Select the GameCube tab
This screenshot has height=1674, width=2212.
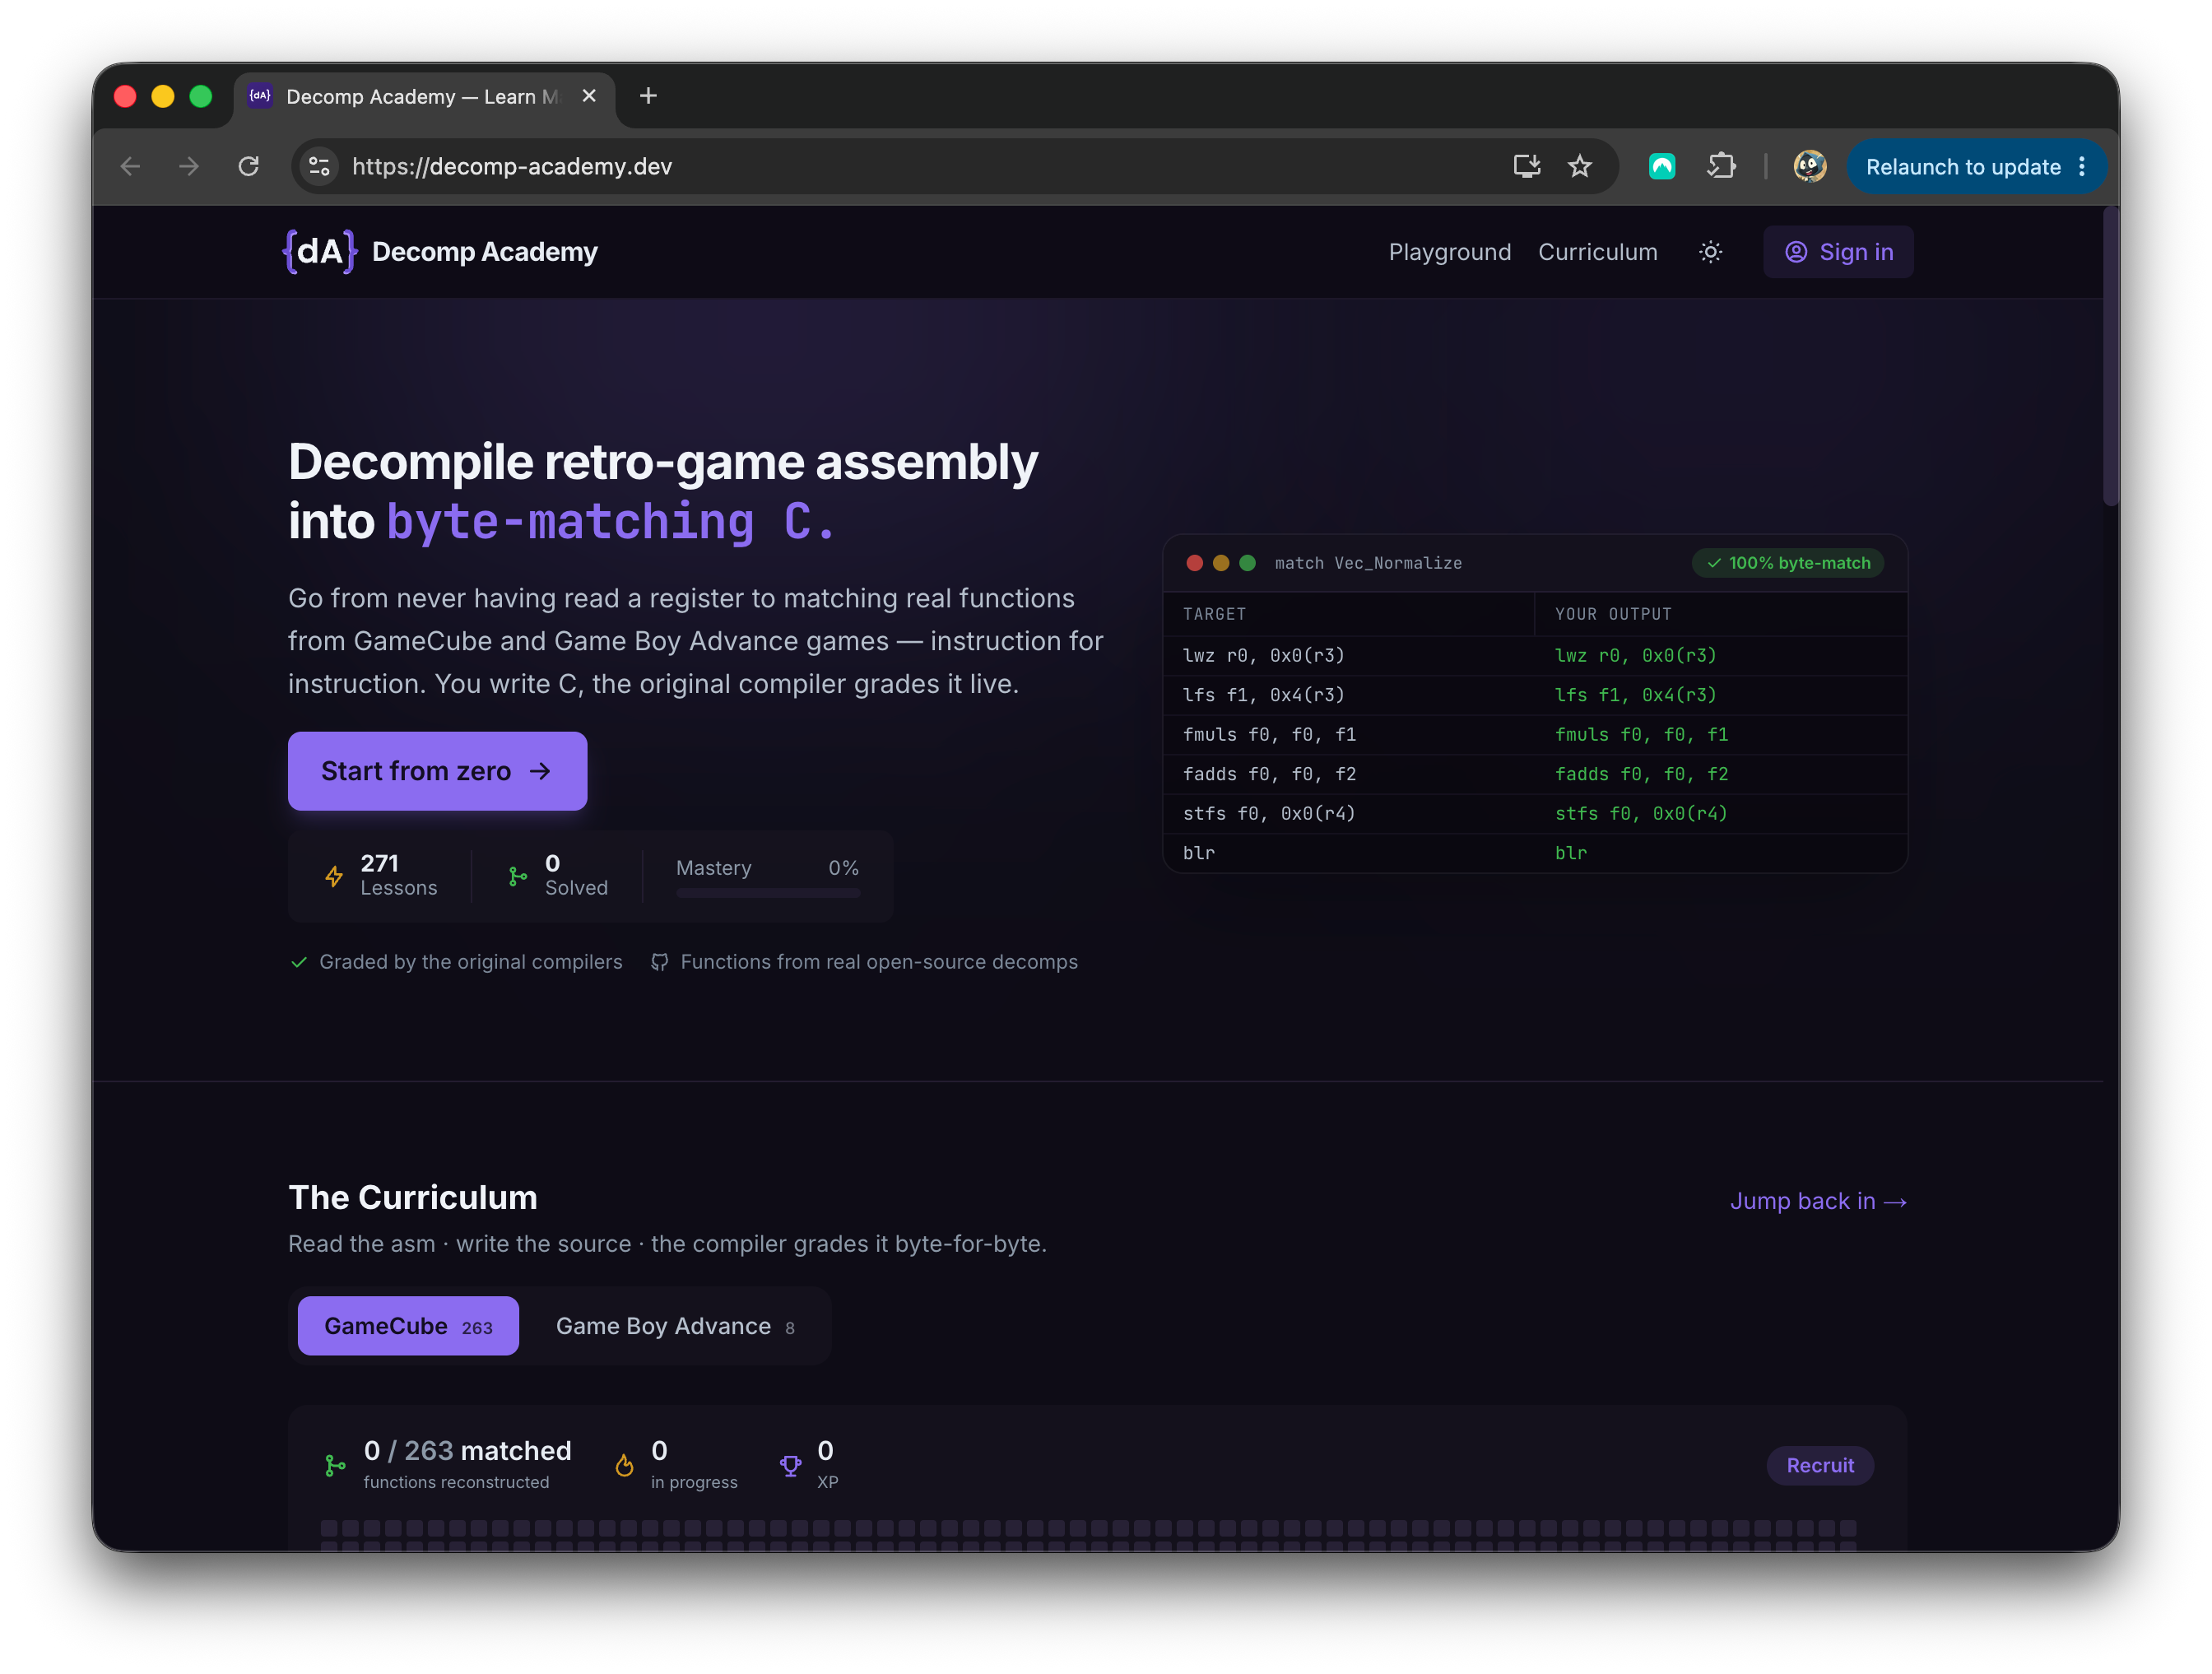408,1326
